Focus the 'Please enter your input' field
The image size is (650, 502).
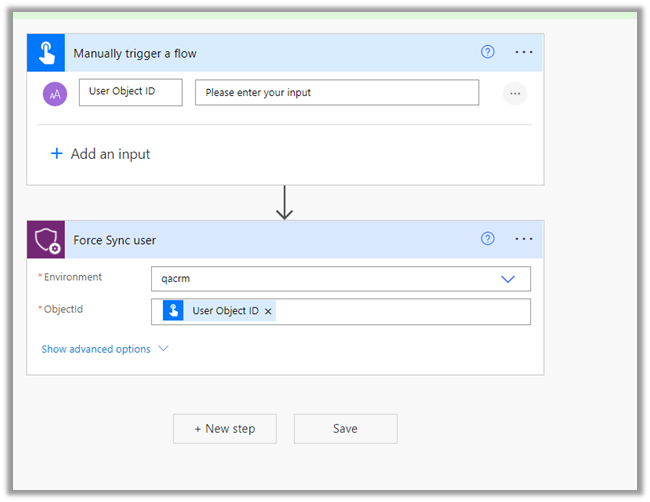[336, 93]
